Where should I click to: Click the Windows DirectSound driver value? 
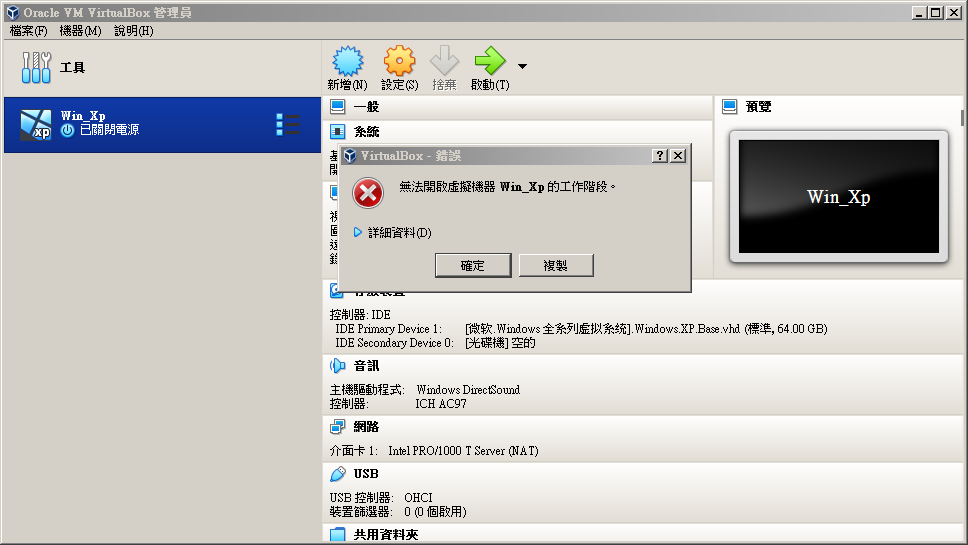pyautogui.click(x=468, y=390)
